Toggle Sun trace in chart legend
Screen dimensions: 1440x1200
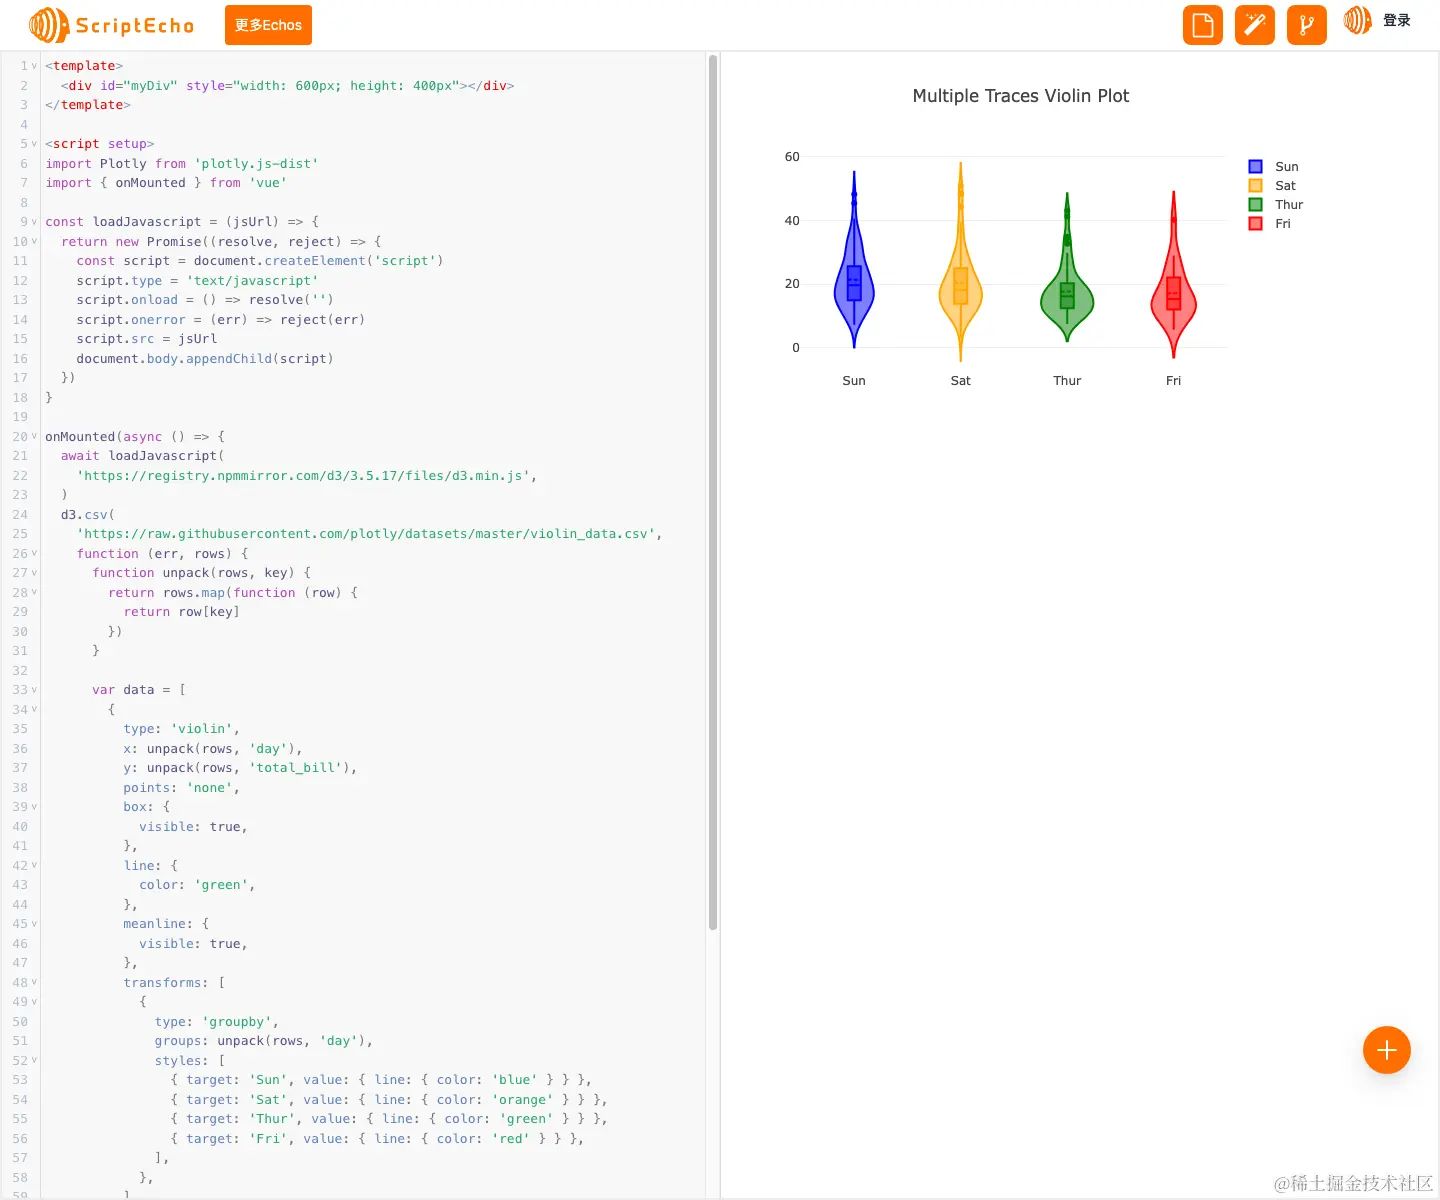point(1273,167)
